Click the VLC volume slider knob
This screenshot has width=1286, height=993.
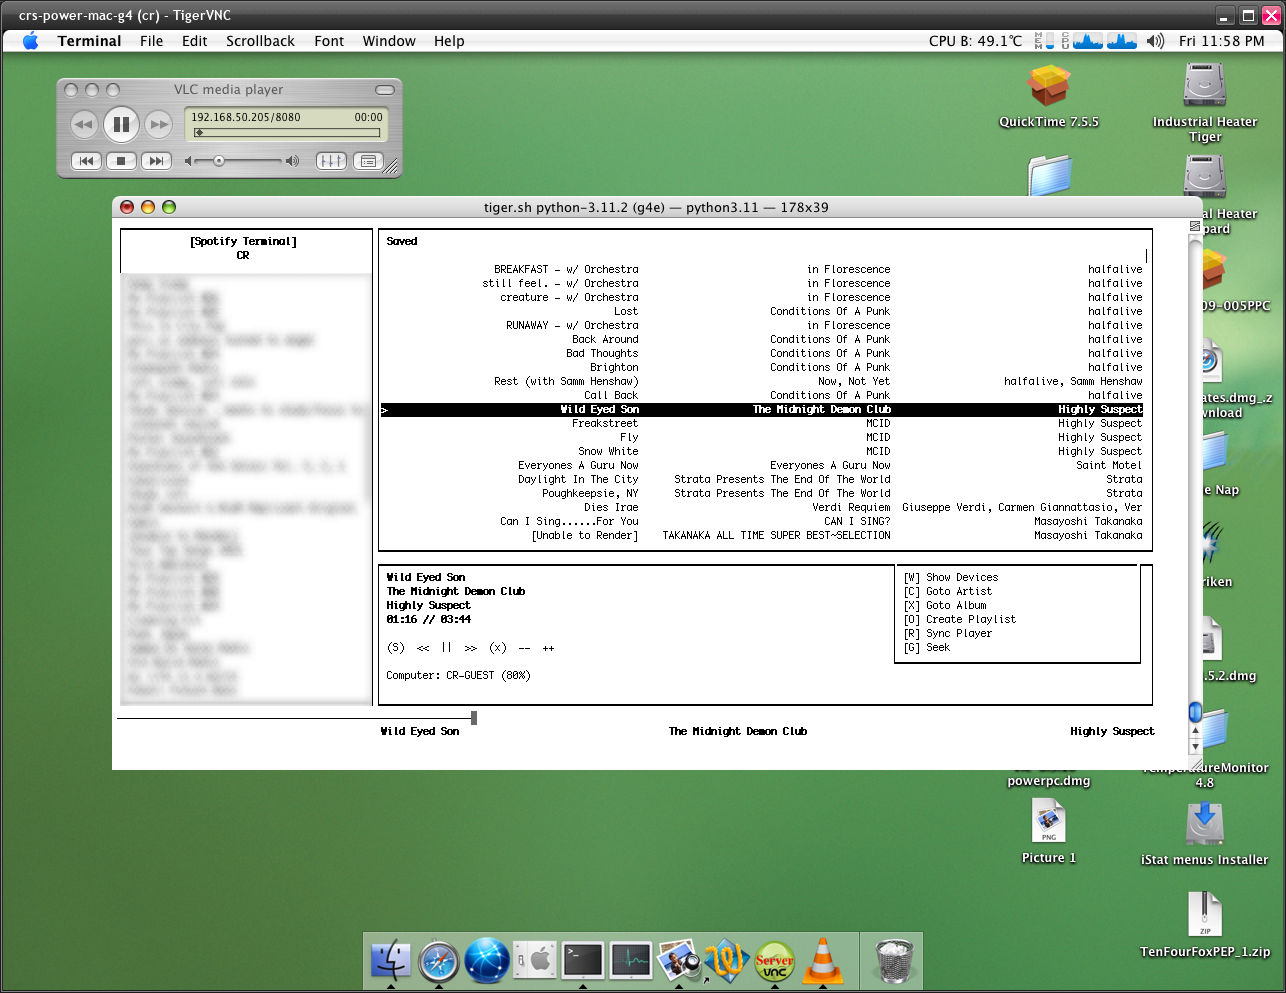click(218, 161)
